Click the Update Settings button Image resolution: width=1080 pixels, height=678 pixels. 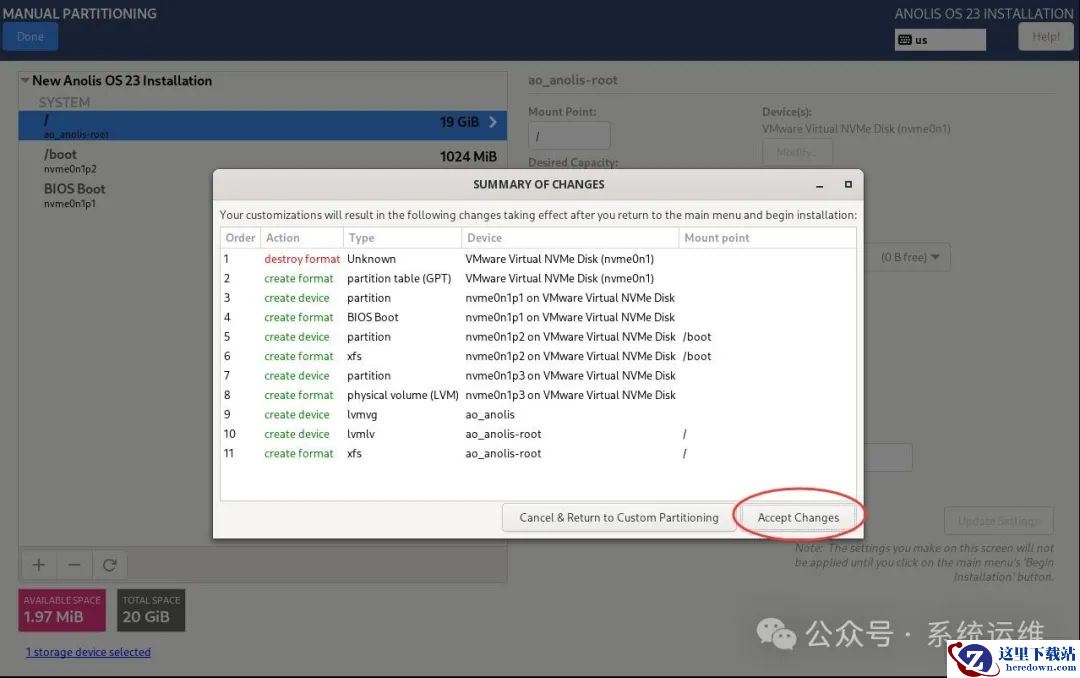pyautogui.click(x=999, y=521)
